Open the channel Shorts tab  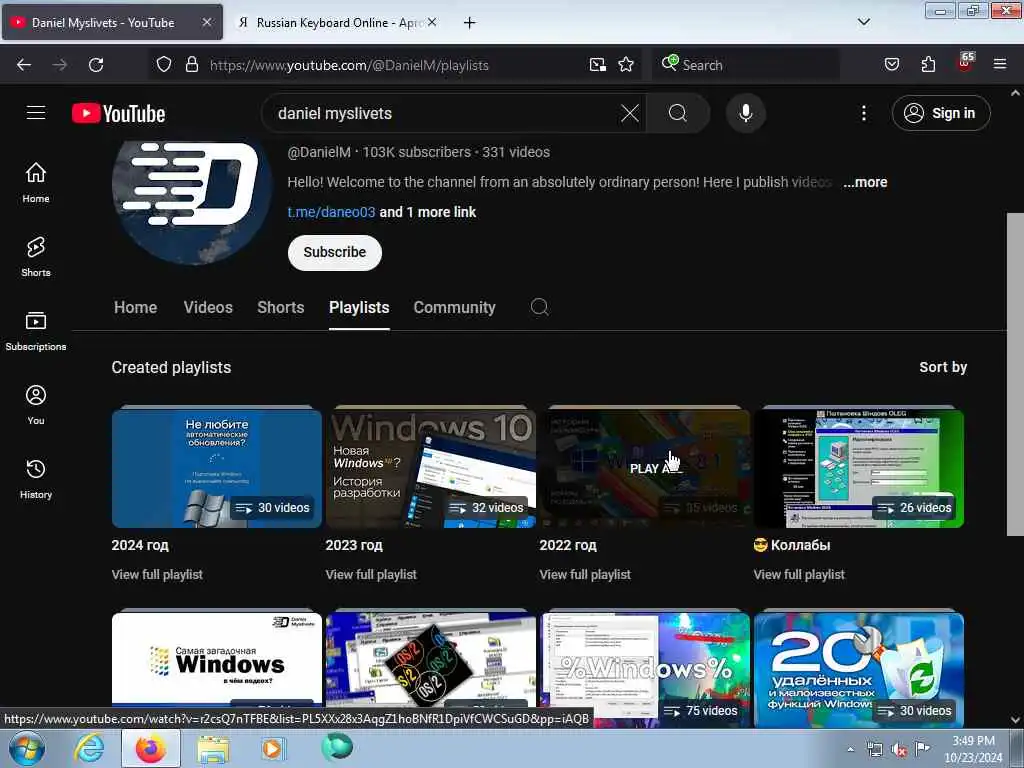click(x=281, y=307)
